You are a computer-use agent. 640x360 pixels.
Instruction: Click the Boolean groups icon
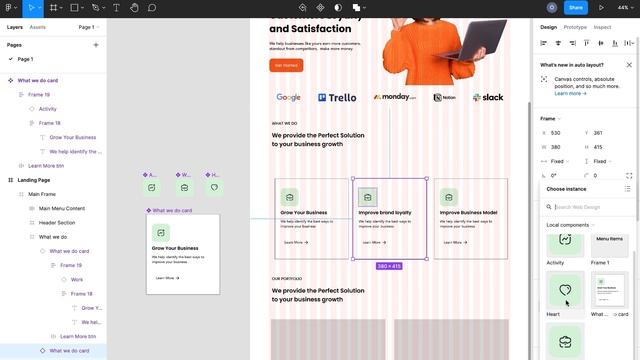click(x=356, y=8)
